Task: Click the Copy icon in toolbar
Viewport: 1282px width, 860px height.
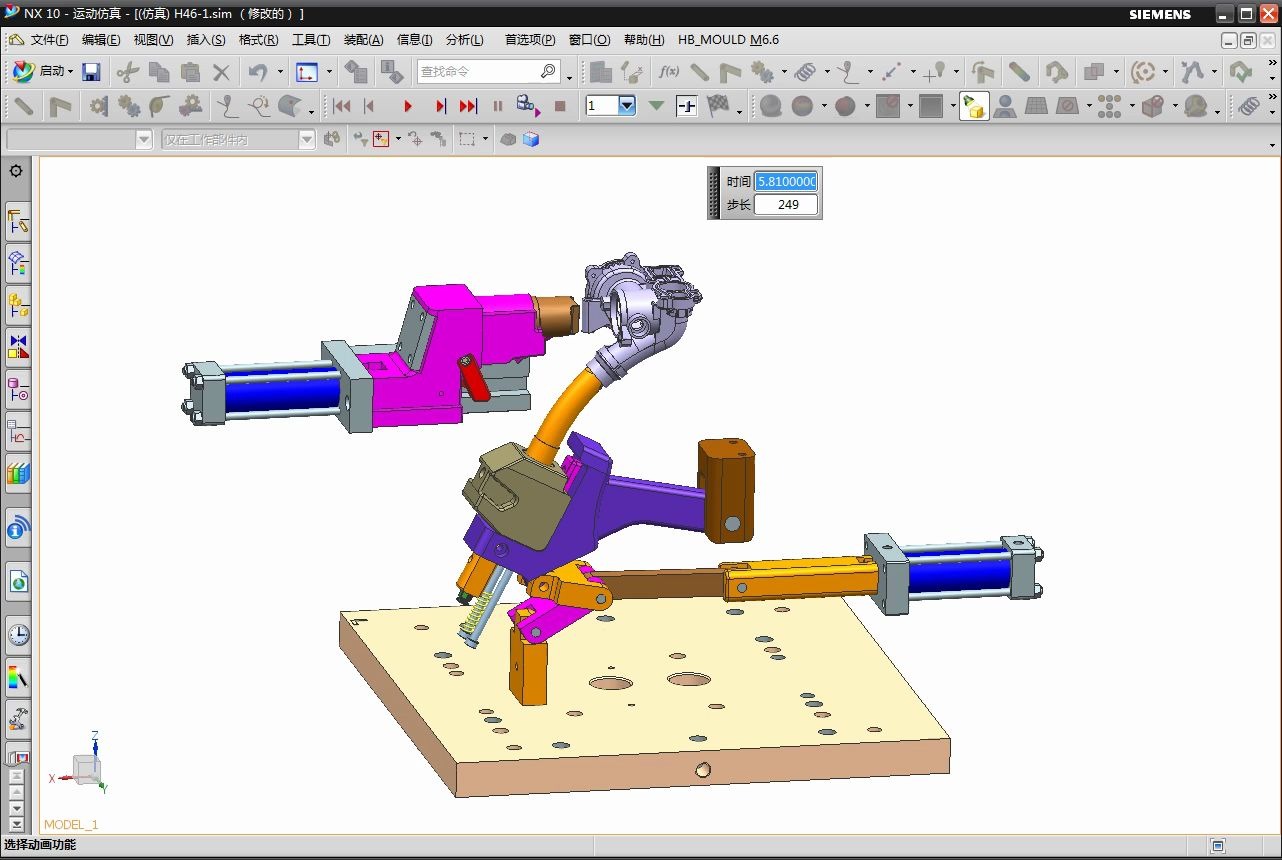Action: [159, 72]
